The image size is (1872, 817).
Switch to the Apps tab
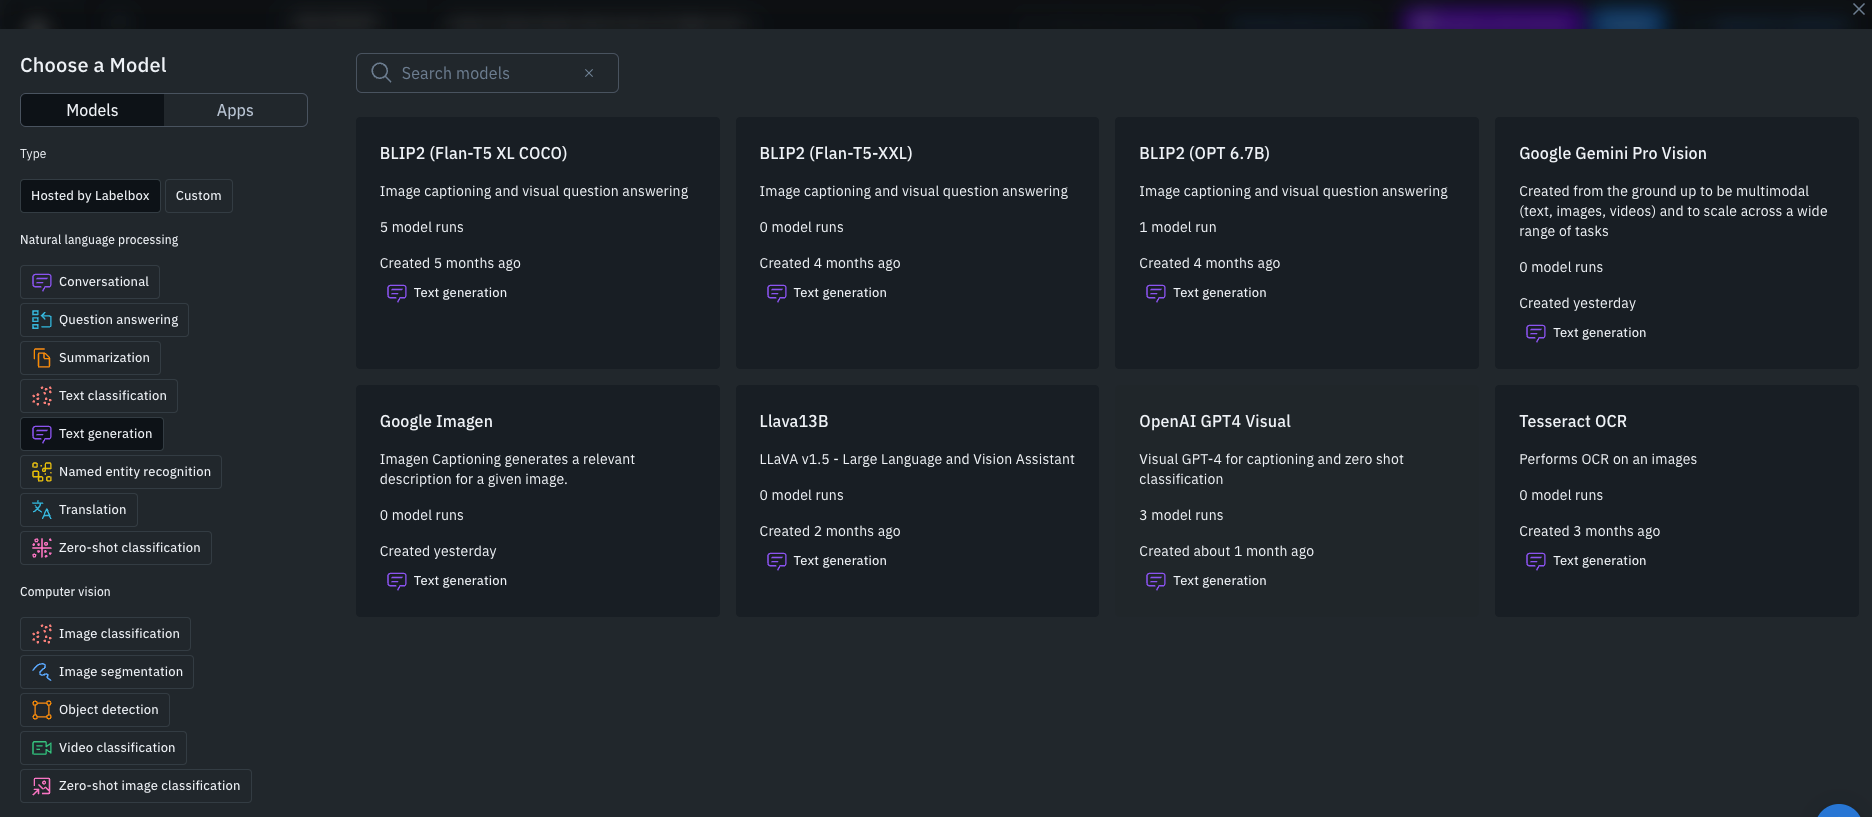coord(235,110)
